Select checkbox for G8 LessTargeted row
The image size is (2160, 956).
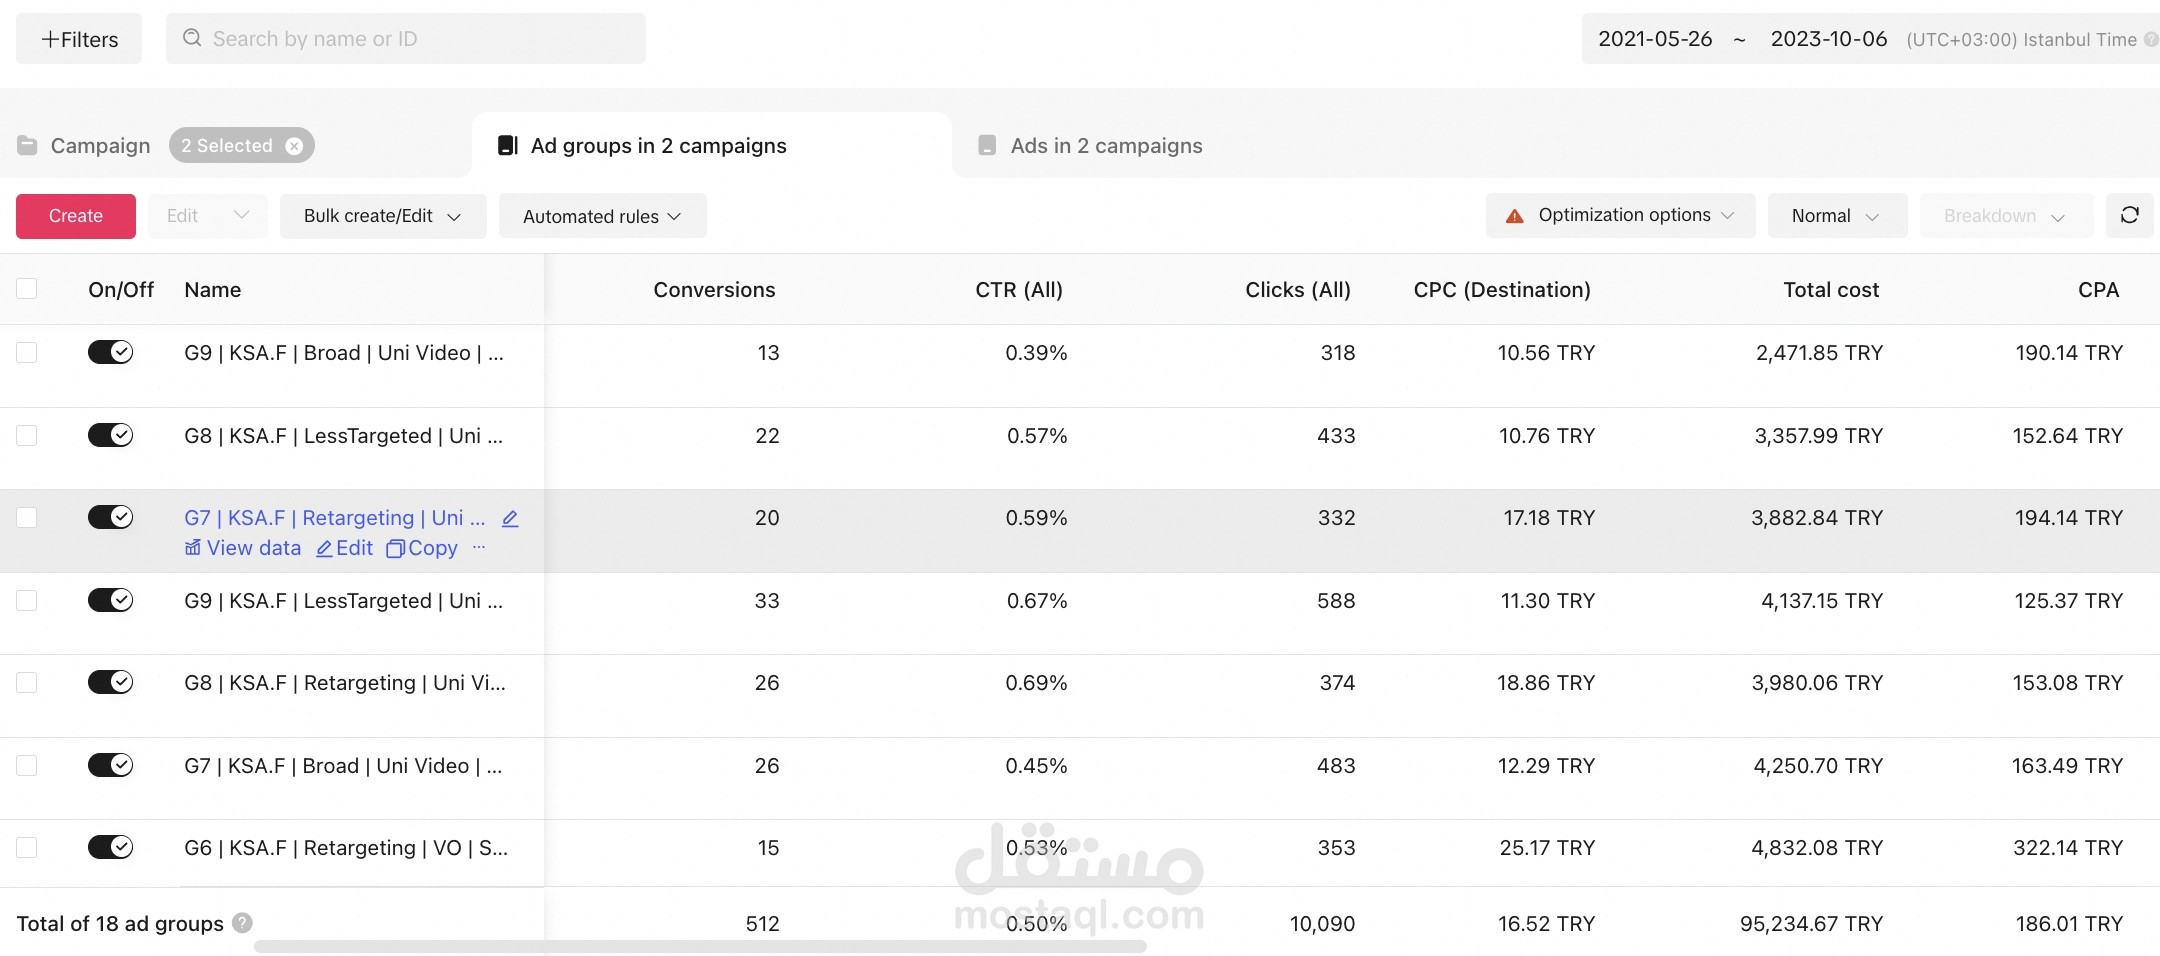pyautogui.click(x=27, y=435)
